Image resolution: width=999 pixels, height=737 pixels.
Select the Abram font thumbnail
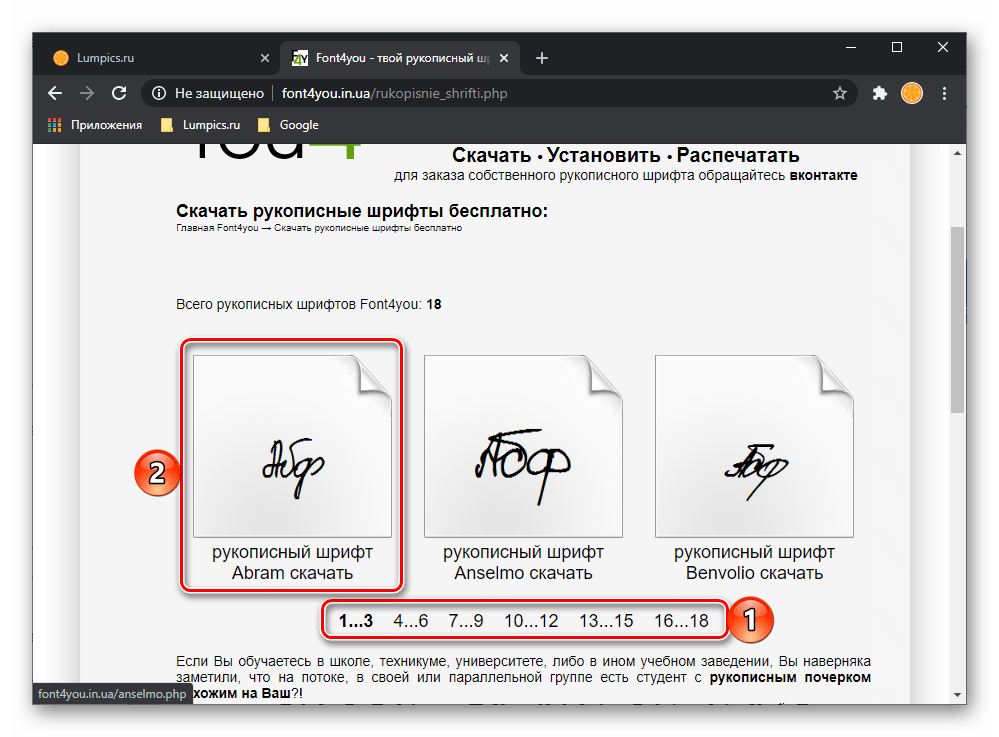click(x=292, y=446)
